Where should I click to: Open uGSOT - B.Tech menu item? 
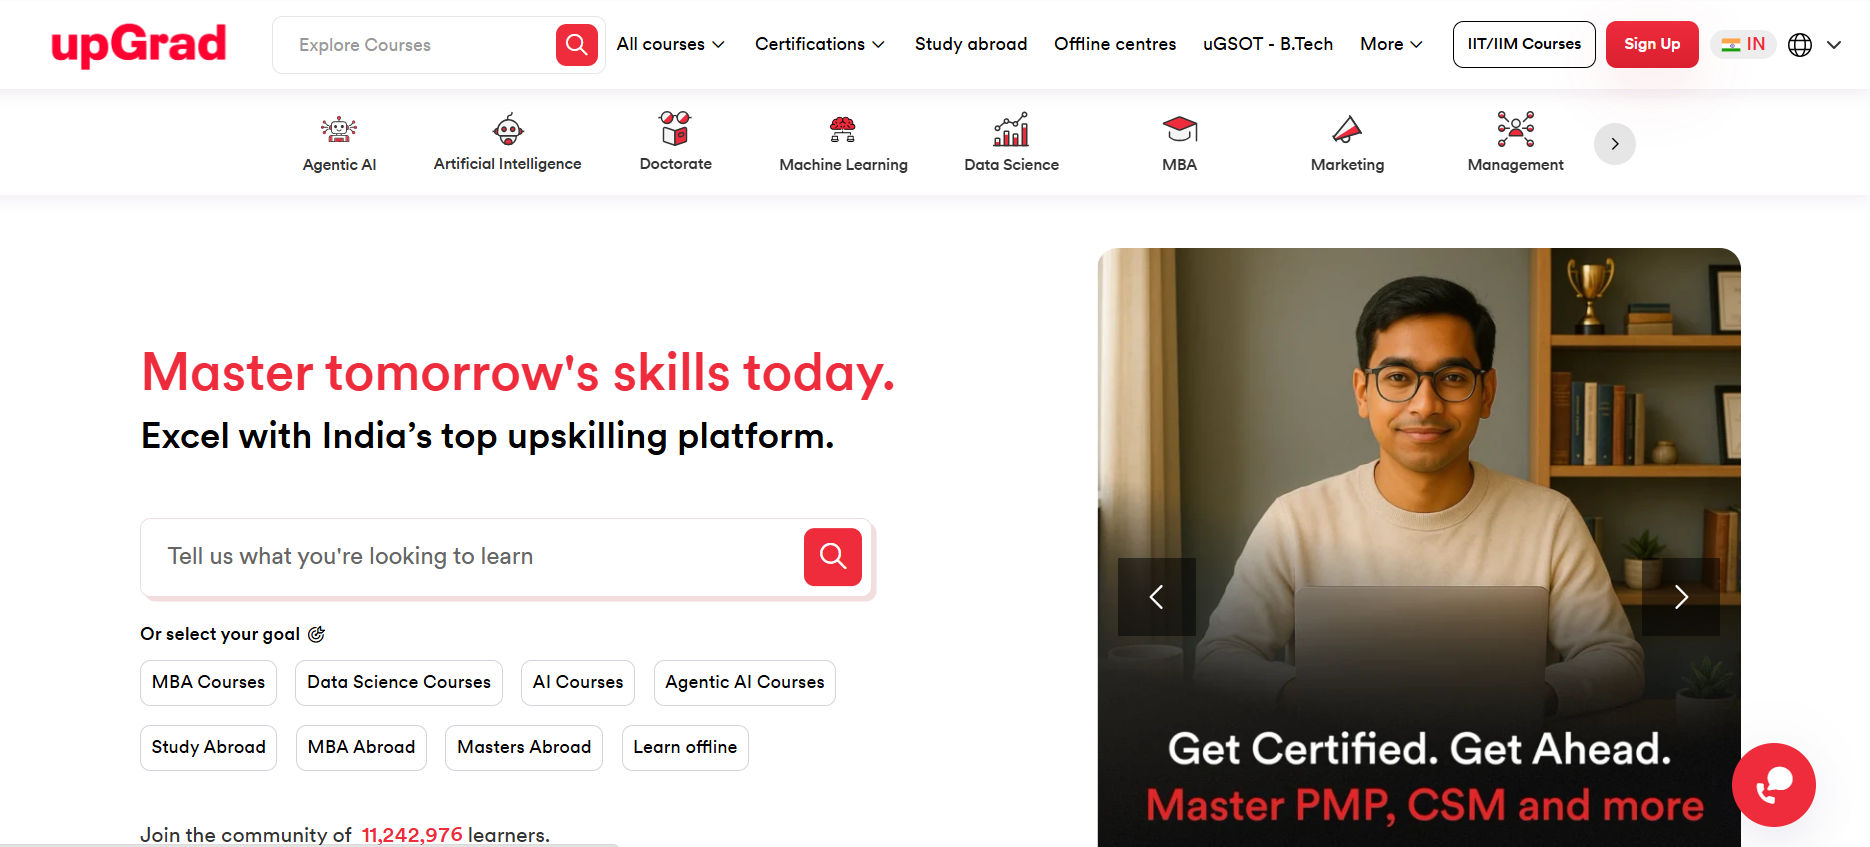click(x=1268, y=44)
